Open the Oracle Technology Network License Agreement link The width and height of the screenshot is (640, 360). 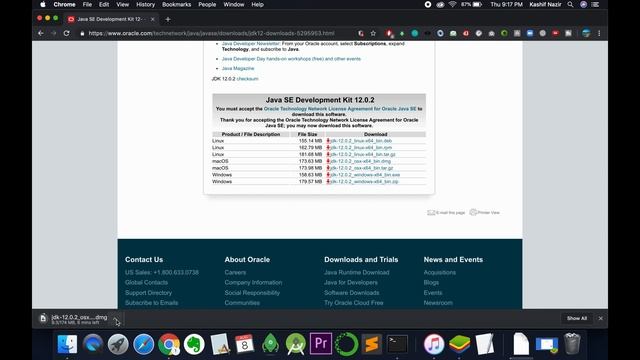pyautogui.click(x=340, y=109)
